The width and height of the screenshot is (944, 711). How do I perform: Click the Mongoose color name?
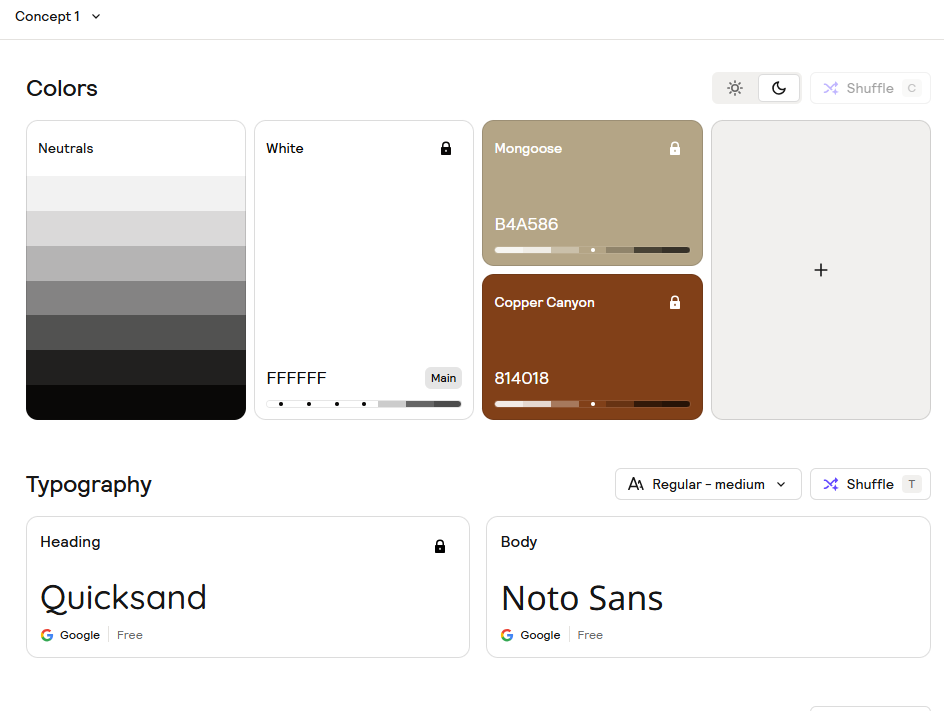click(528, 149)
